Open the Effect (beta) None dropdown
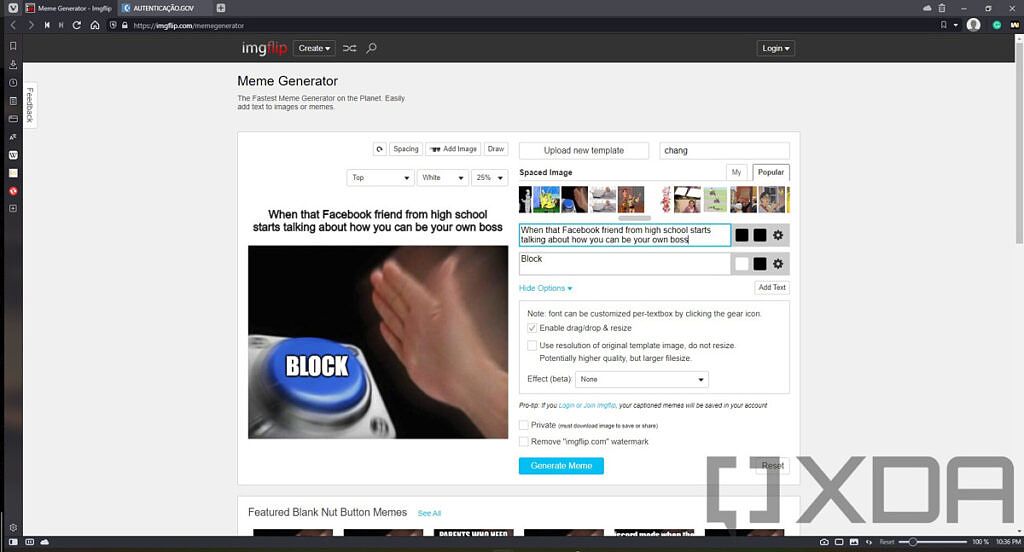 coord(642,380)
